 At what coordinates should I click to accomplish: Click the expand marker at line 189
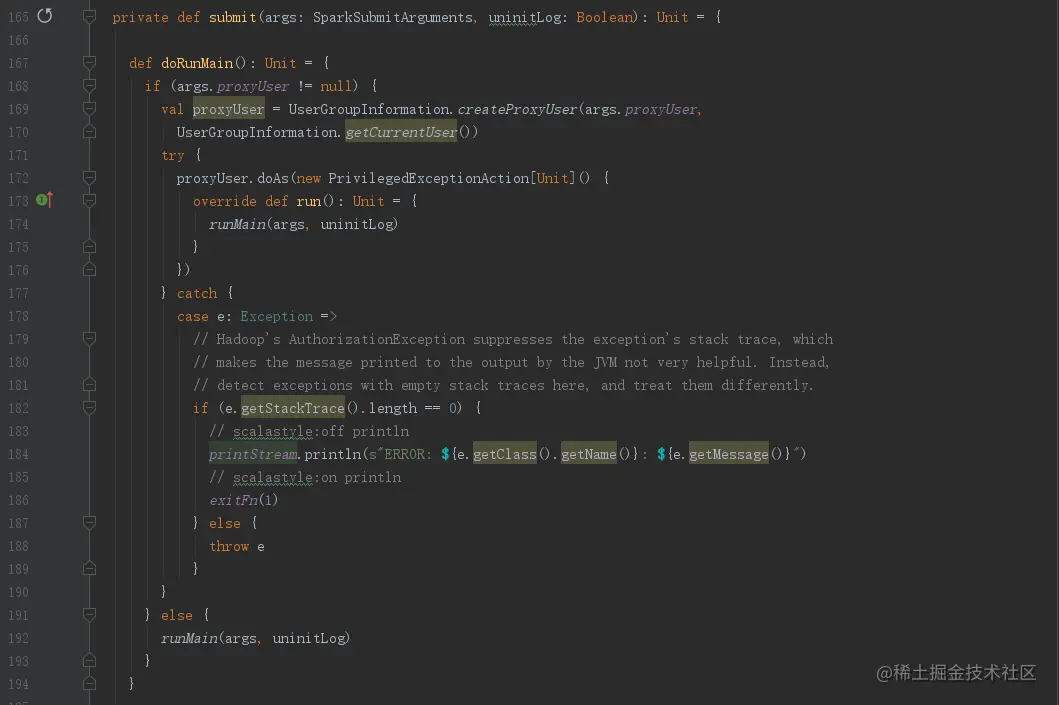[x=89, y=569]
